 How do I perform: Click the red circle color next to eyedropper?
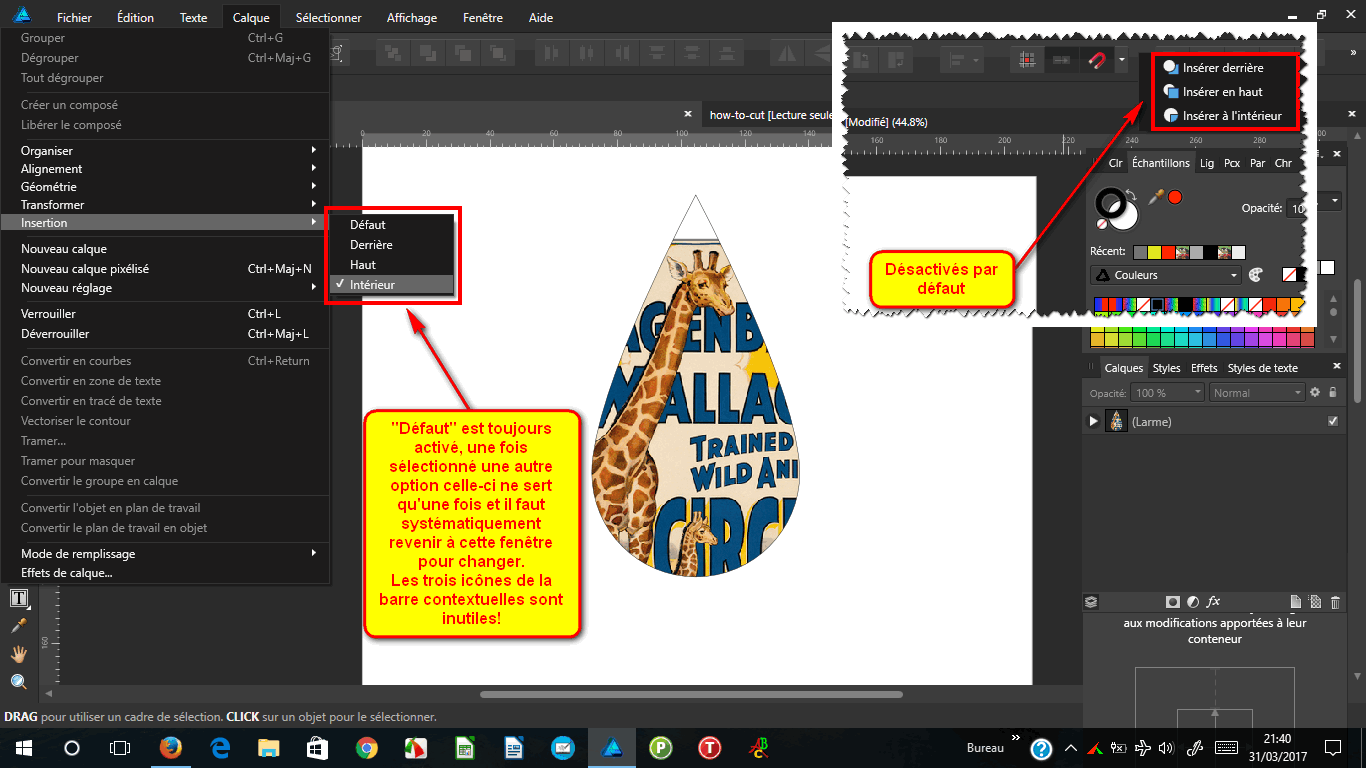coord(1175,197)
